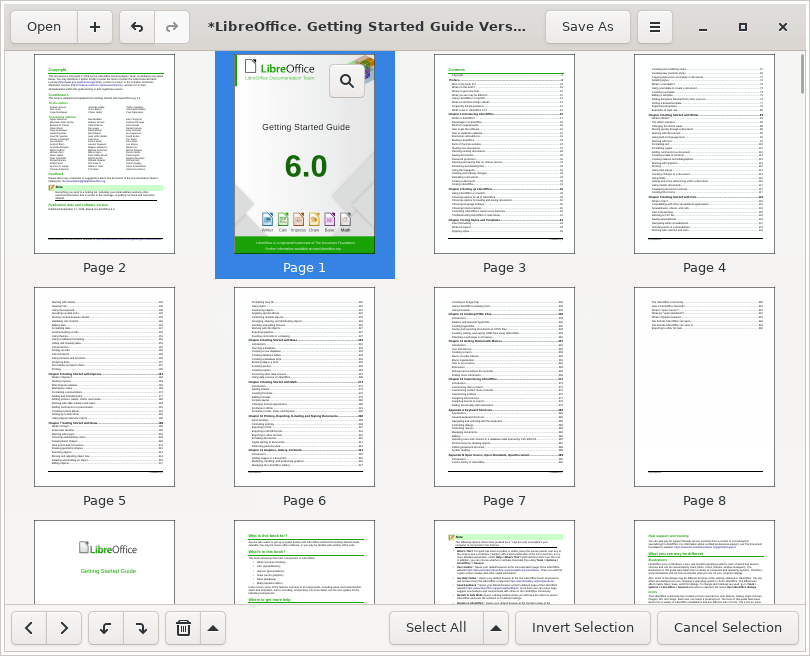Select the Page 5 thumbnail

104,387
